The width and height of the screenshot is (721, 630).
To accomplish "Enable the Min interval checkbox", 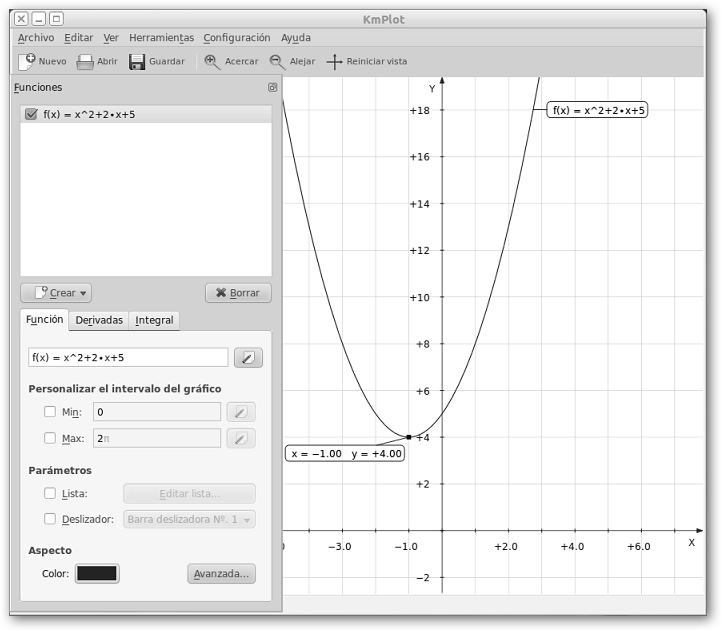I will coord(50,411).
